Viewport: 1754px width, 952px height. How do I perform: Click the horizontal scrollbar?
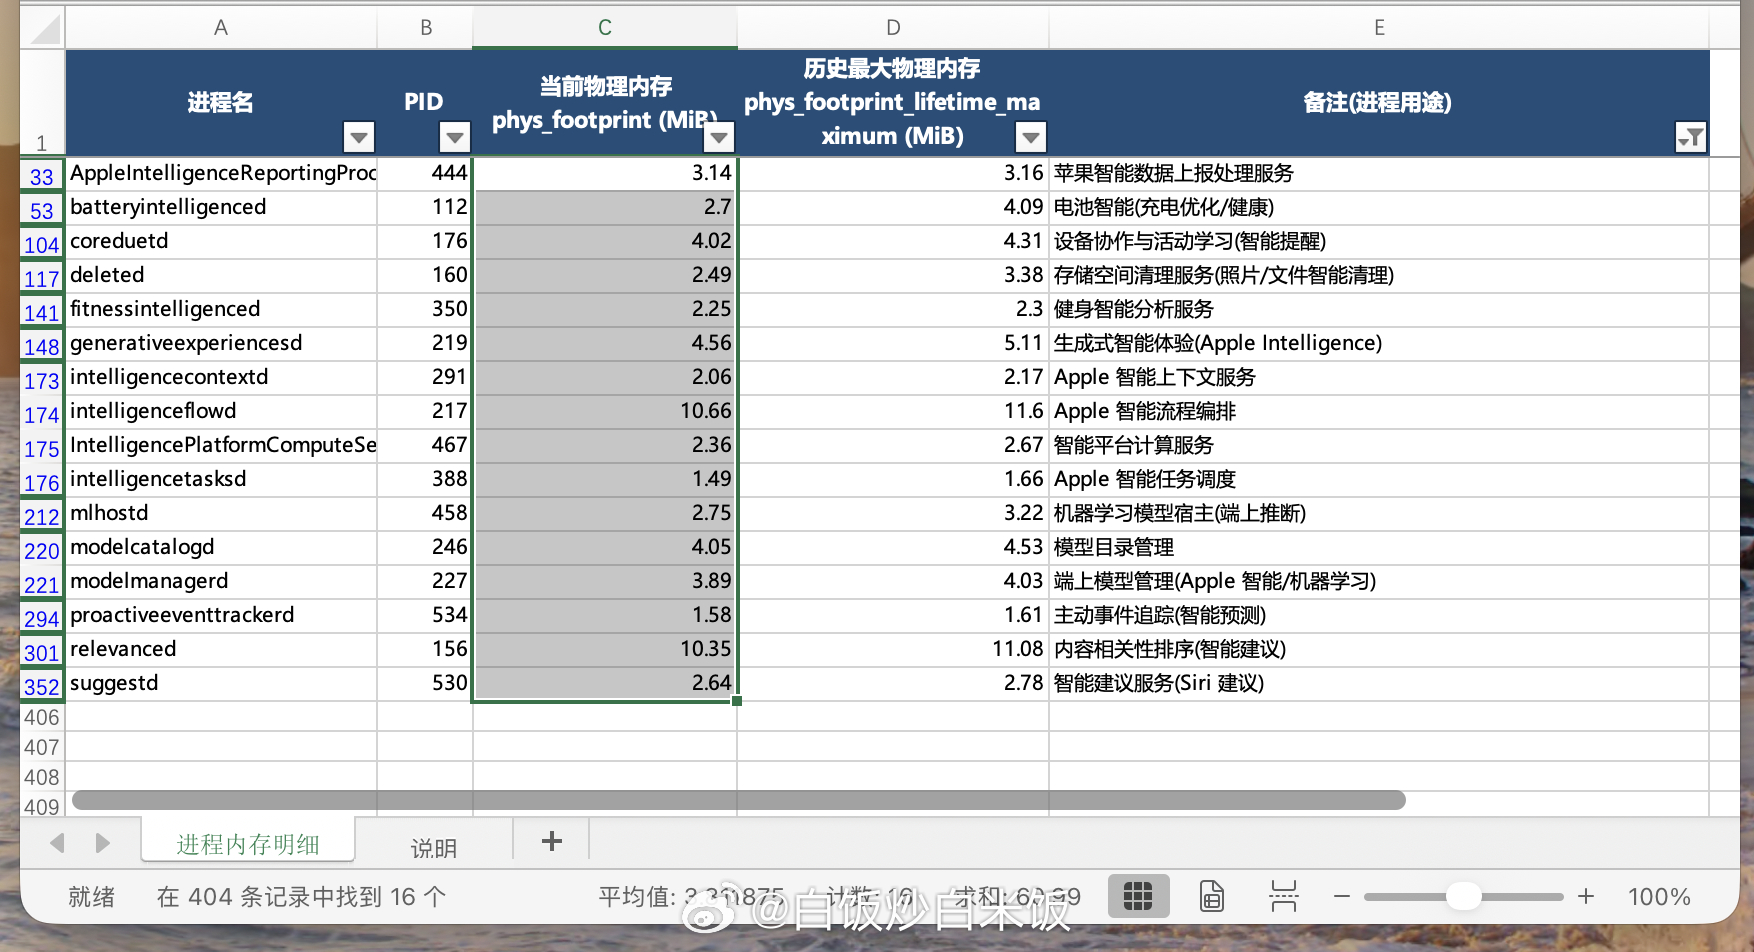click(x=739, y=800)
